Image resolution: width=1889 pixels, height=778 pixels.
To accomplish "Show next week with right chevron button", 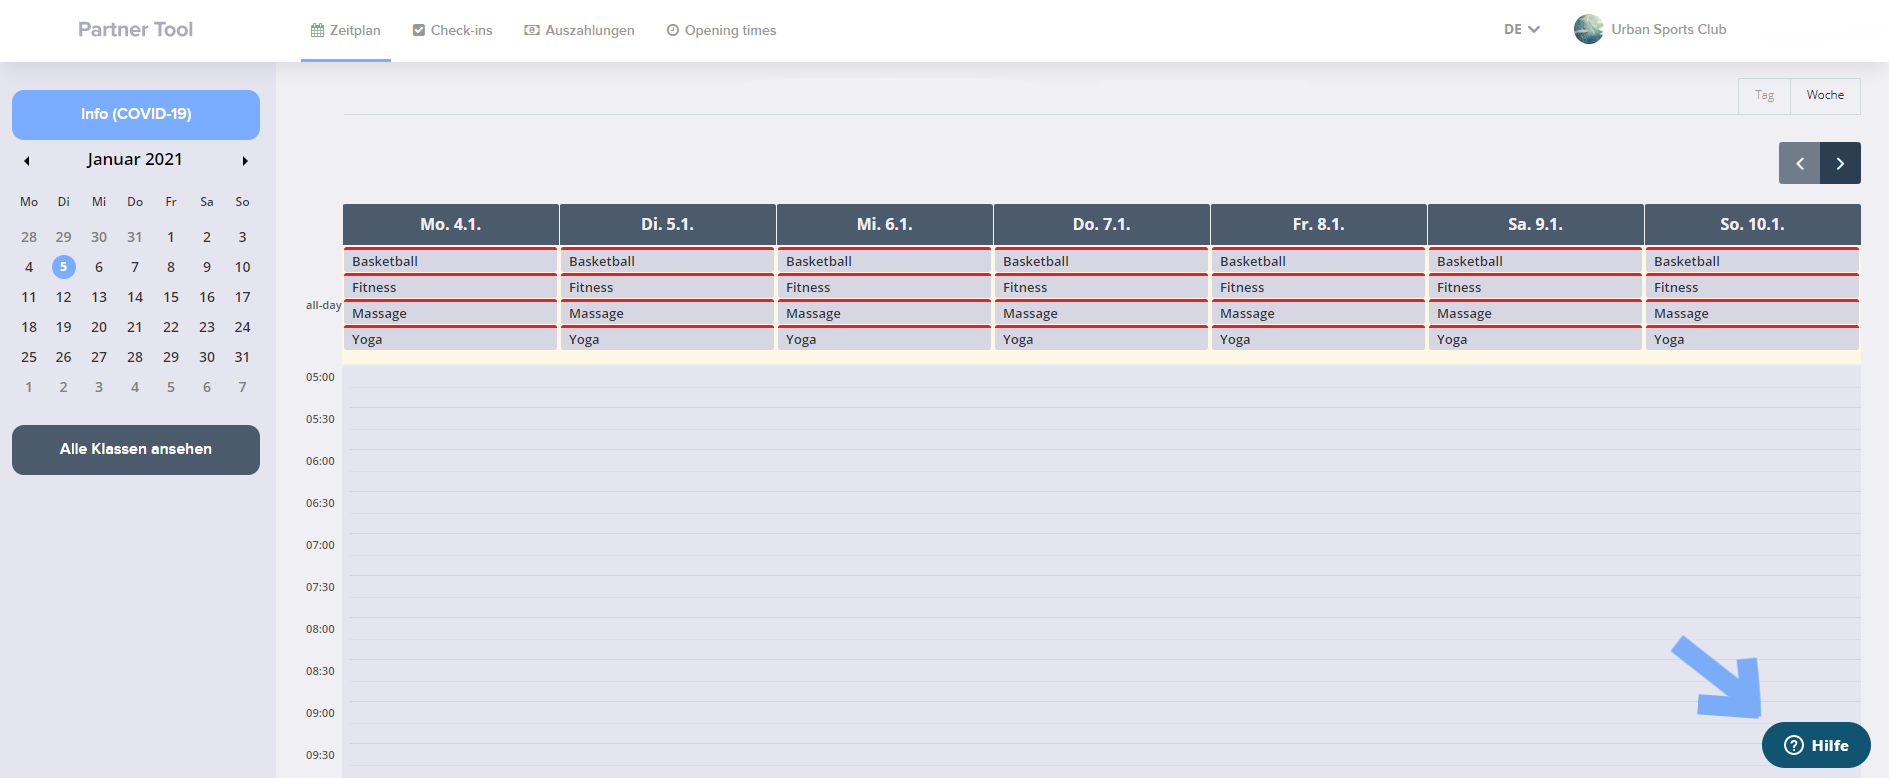I will tap(1840, 163).
